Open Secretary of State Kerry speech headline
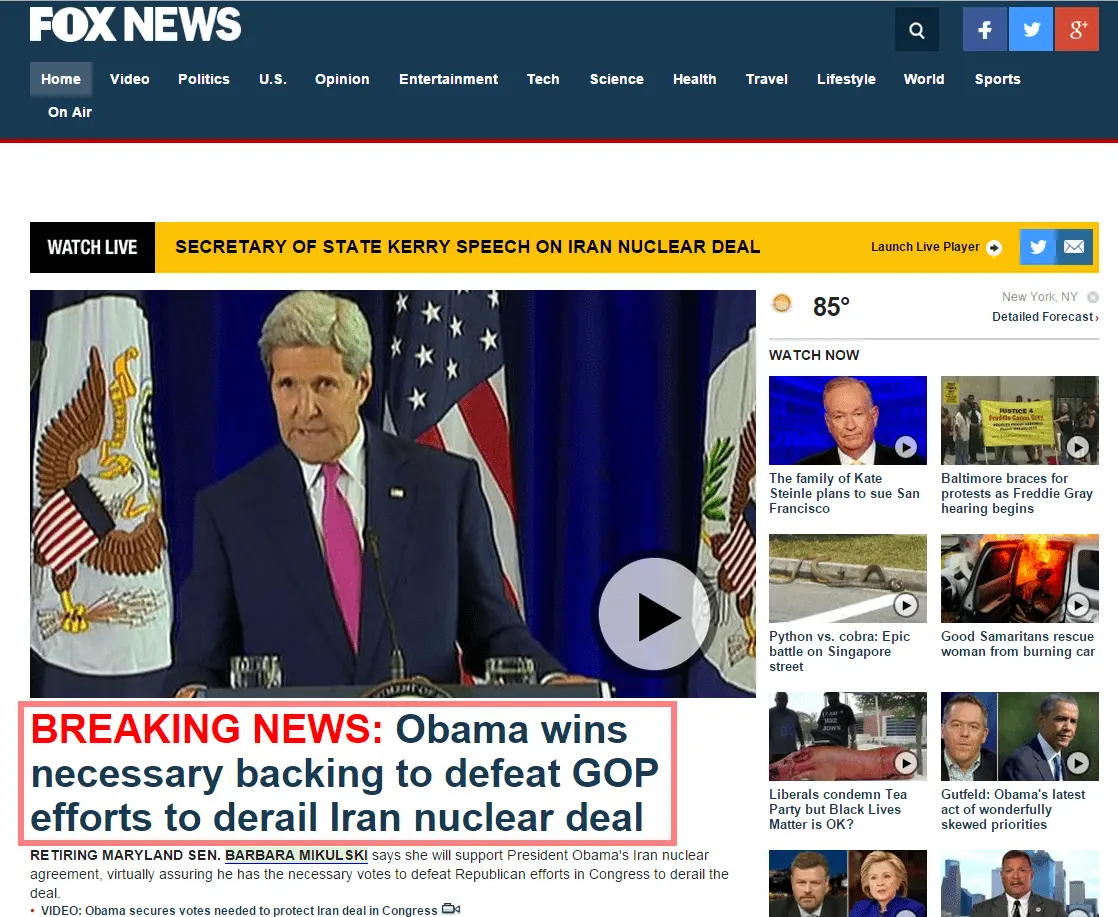This screenshot has height=917, width=1118. tap(468, 247)
